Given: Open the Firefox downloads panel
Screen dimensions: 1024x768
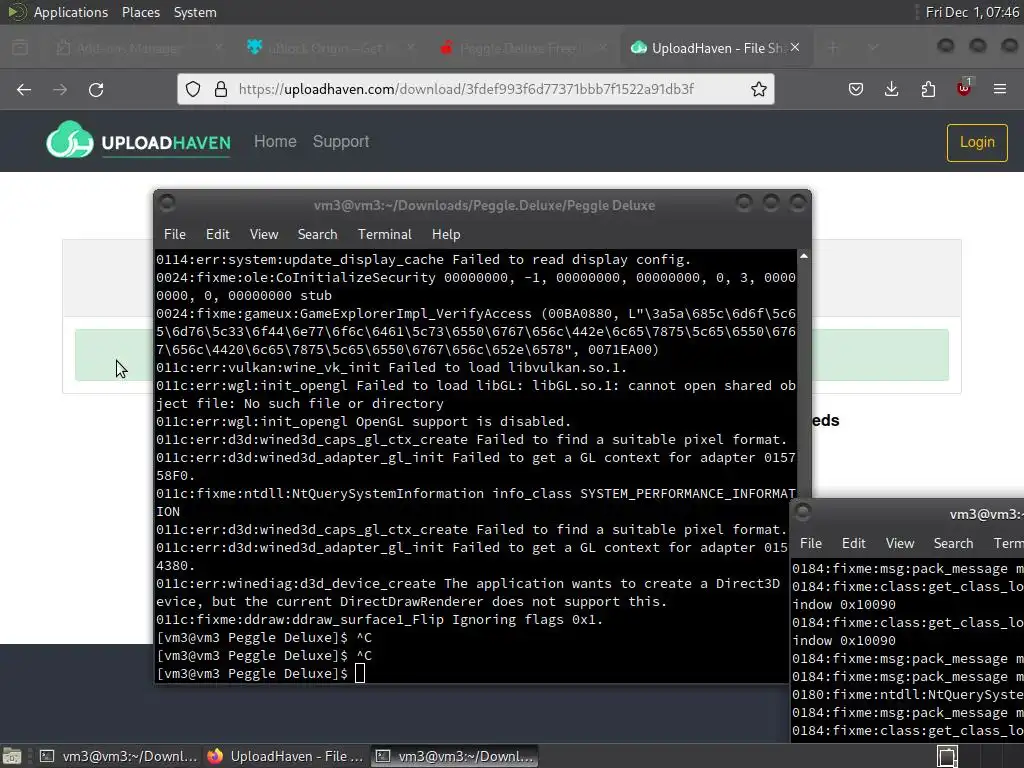Looking at the screenshot, I should 891,89.
